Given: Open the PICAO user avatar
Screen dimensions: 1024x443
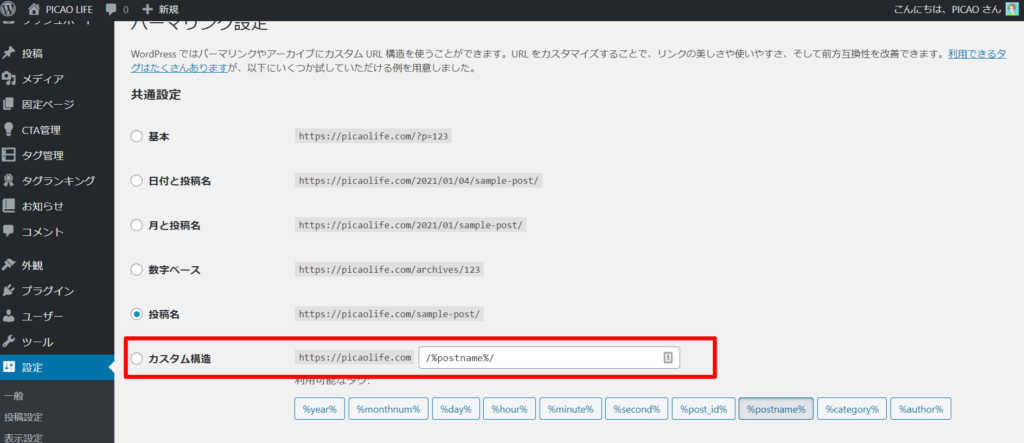Looking at the screenshot, I should tap(1011, 9).
